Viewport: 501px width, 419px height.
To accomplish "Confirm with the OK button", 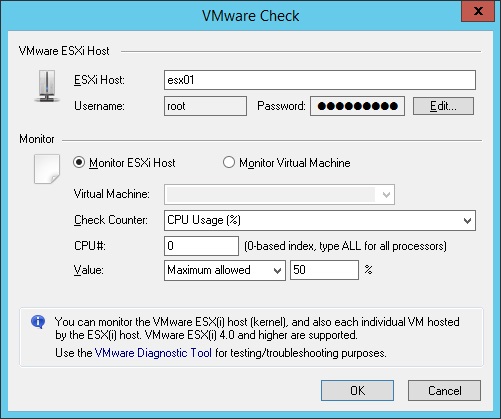I will click(357, 391).
